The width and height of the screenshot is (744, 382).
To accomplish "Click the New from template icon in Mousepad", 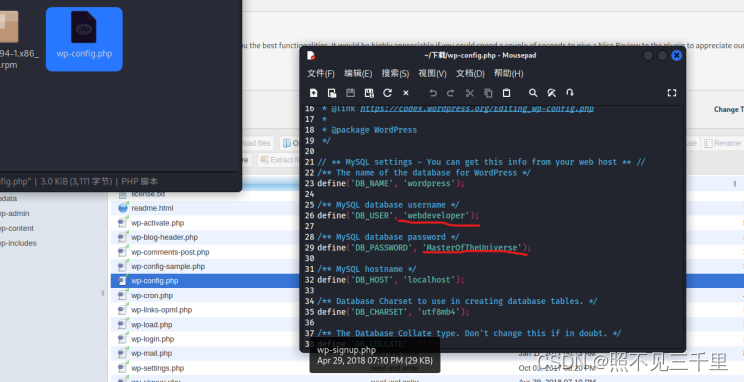I will pos(332,93).
